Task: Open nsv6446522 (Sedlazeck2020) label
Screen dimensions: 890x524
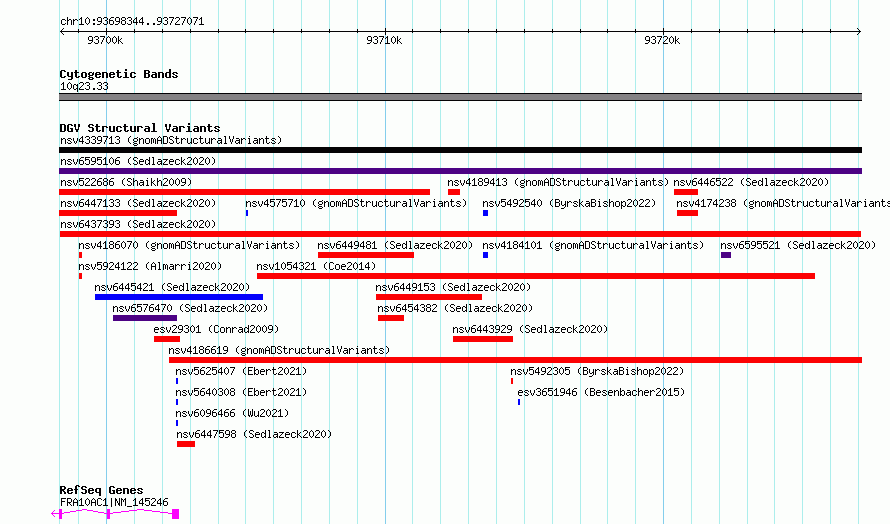Action: (752, 182)
